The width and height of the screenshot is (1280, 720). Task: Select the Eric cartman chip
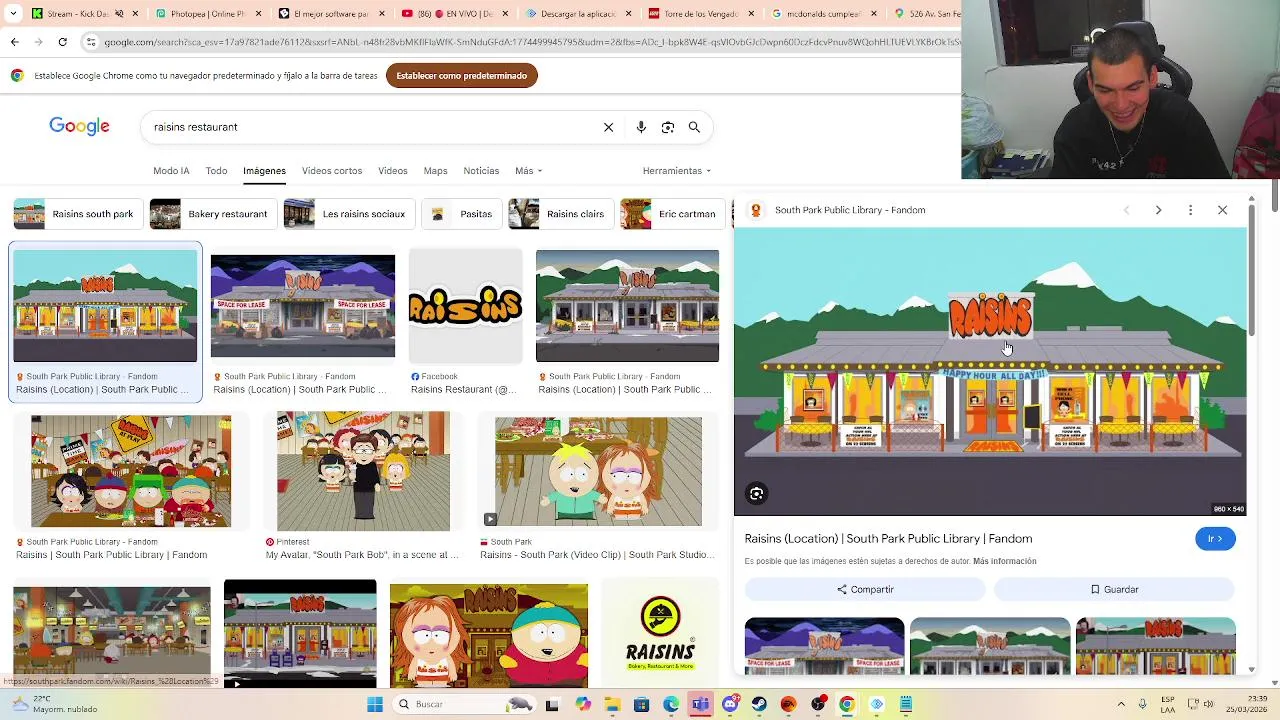pos(671,214)
